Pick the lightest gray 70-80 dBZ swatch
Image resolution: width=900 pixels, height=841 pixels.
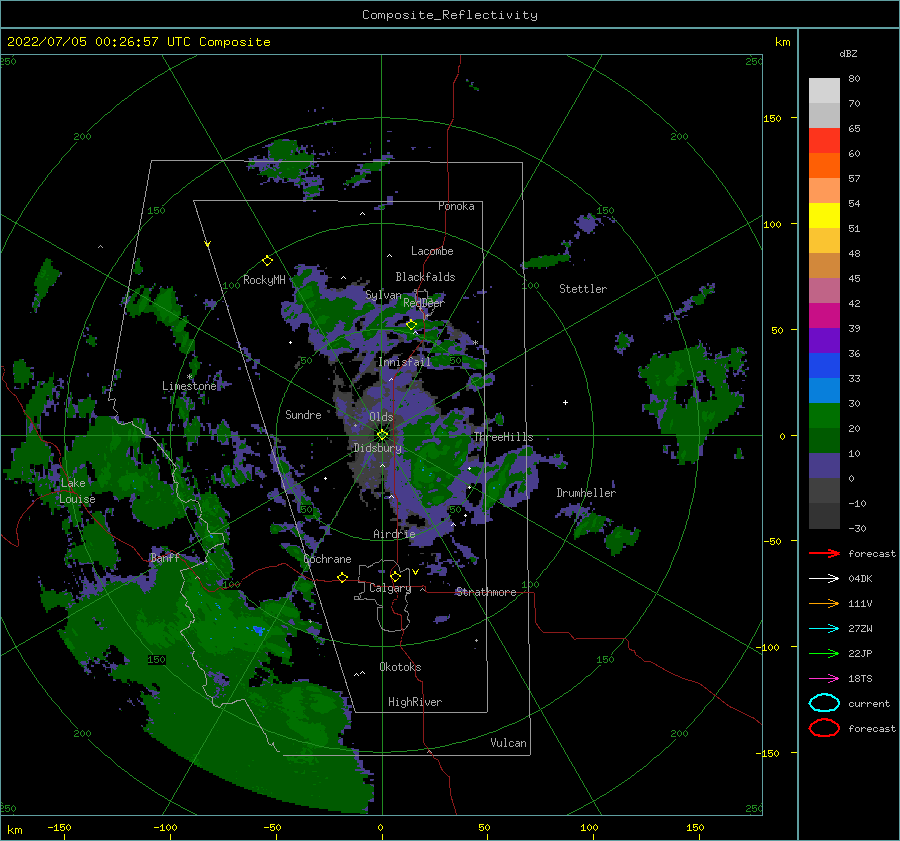[x=824, y=90]
